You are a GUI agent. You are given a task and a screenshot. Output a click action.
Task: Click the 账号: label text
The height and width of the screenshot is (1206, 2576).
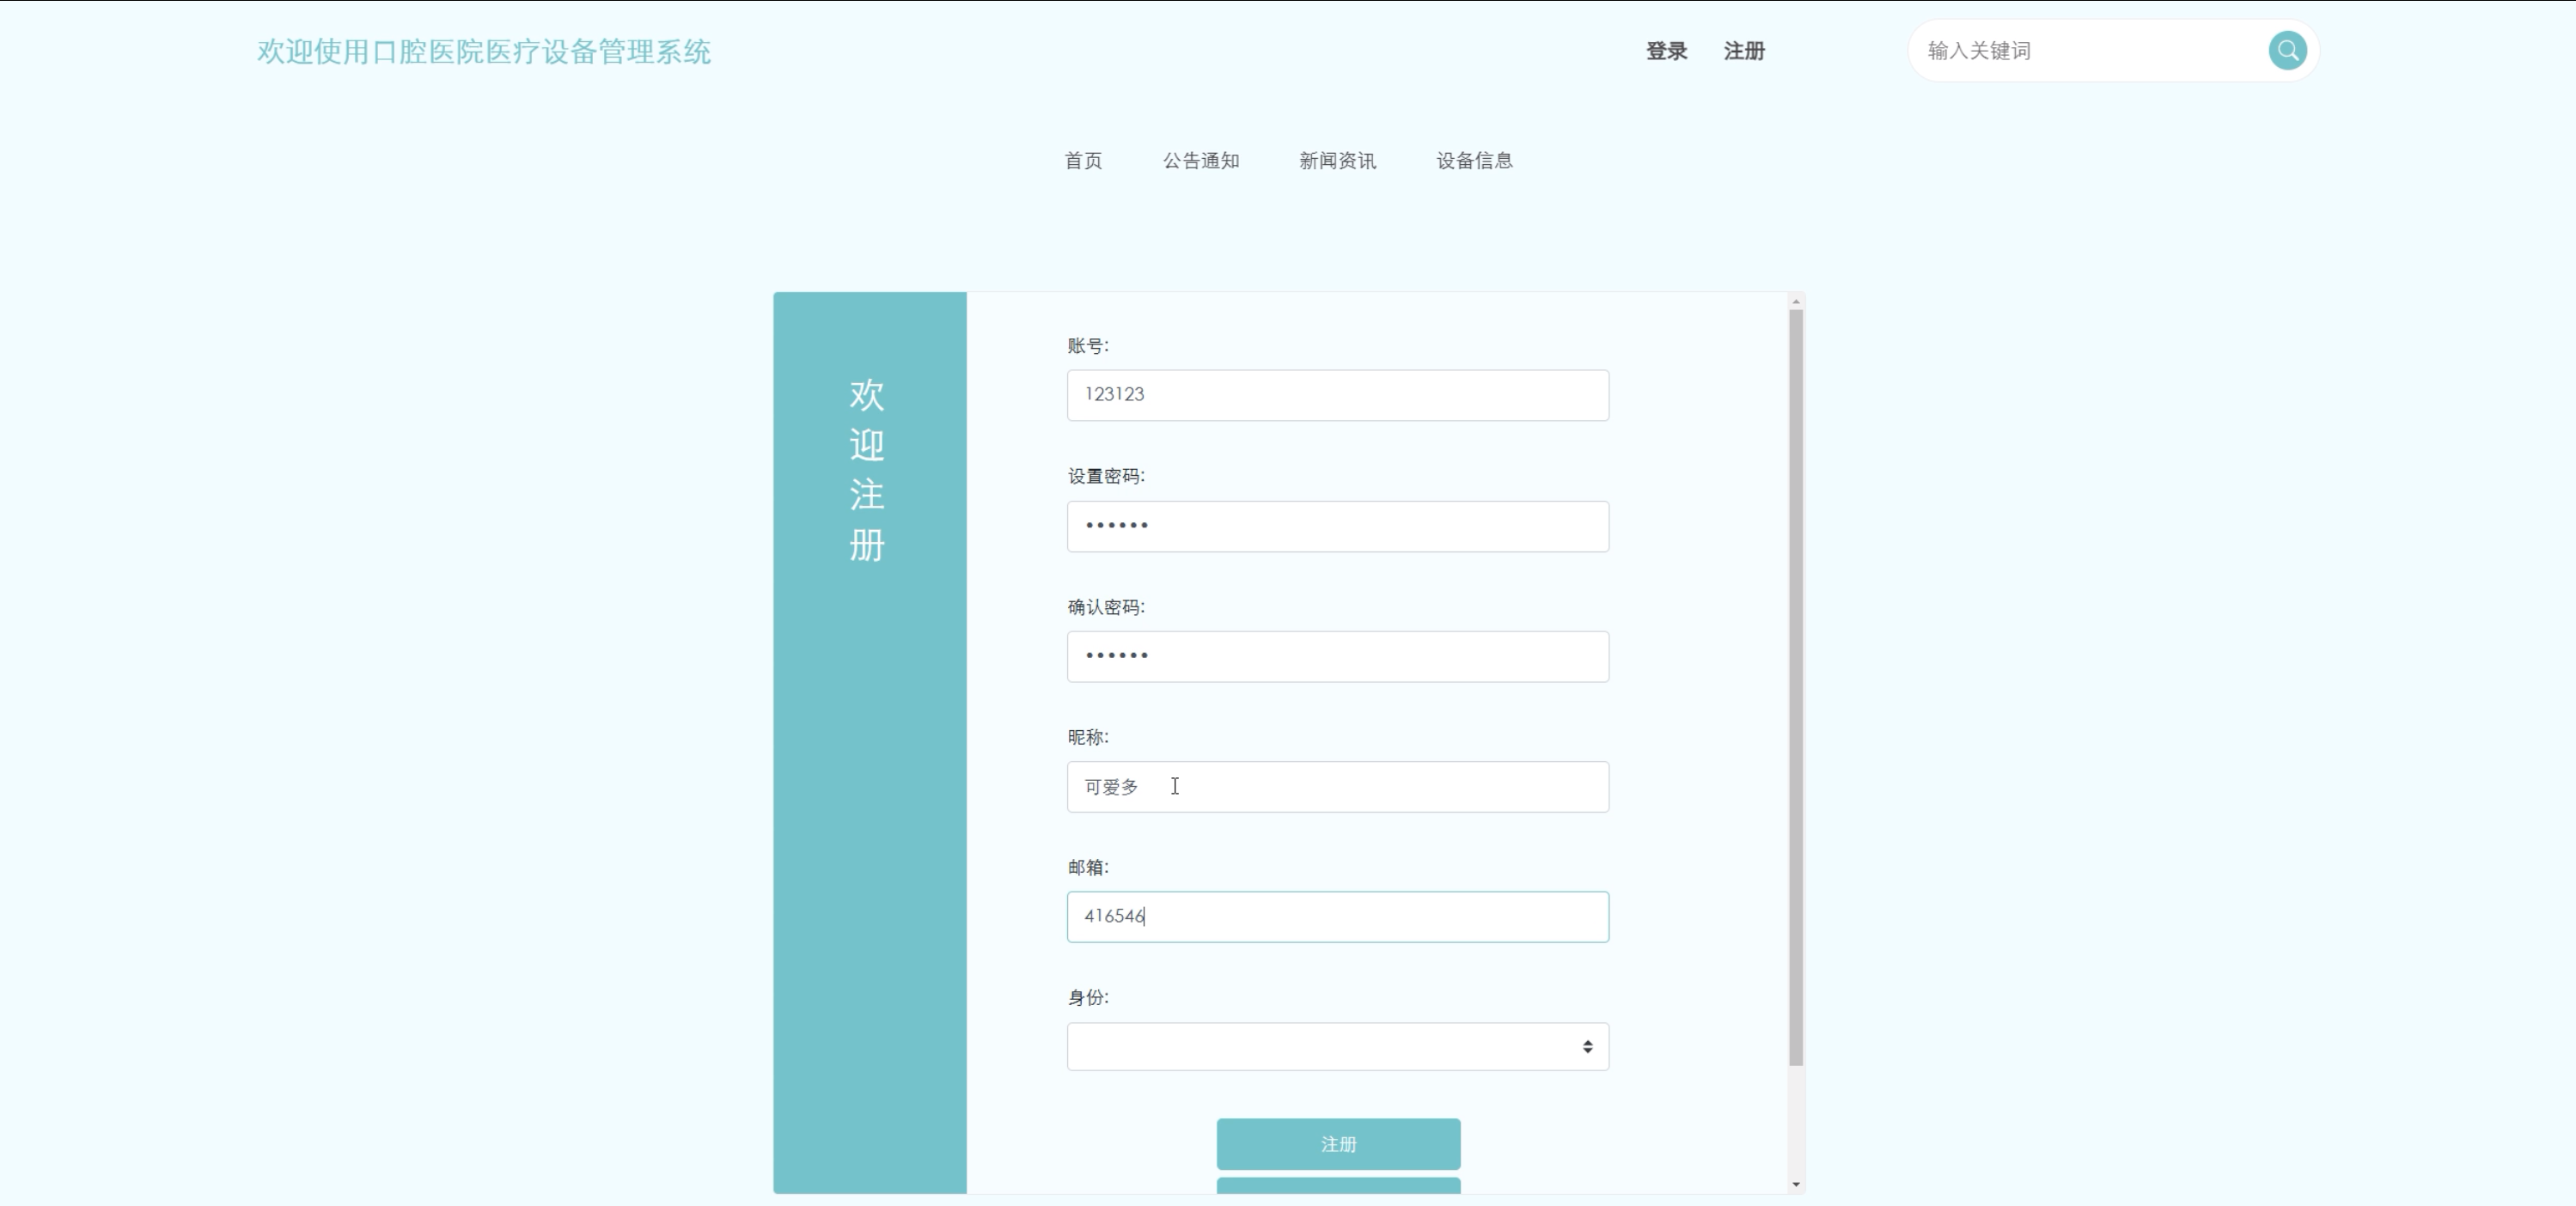click(1088, 346)
